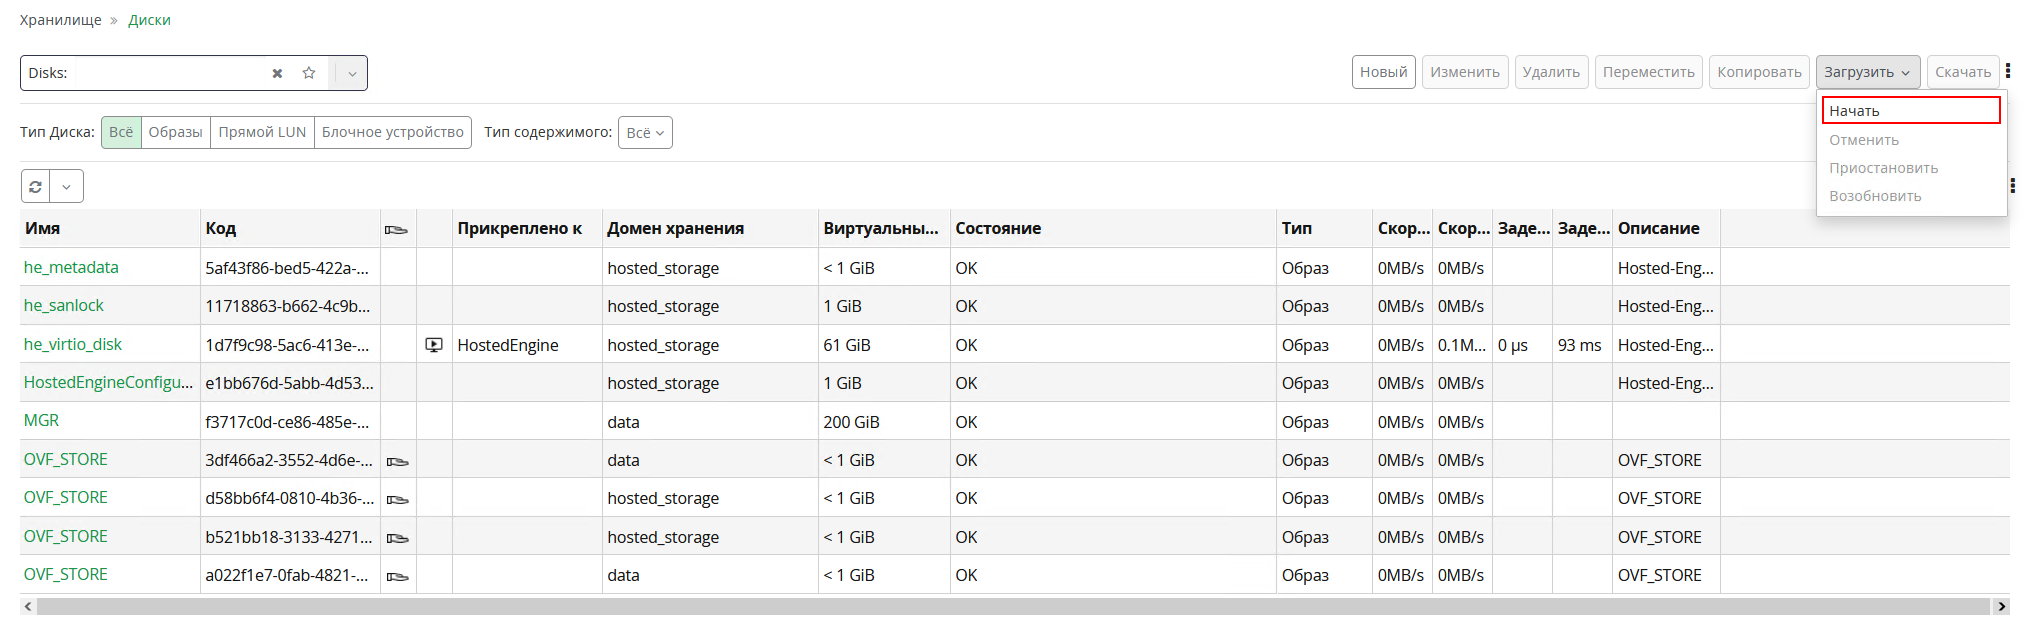The image size is (2026, 629).
Task: Go to the Диски breadcrumb link
Action: pyautogui.click(x=149, y=20)
